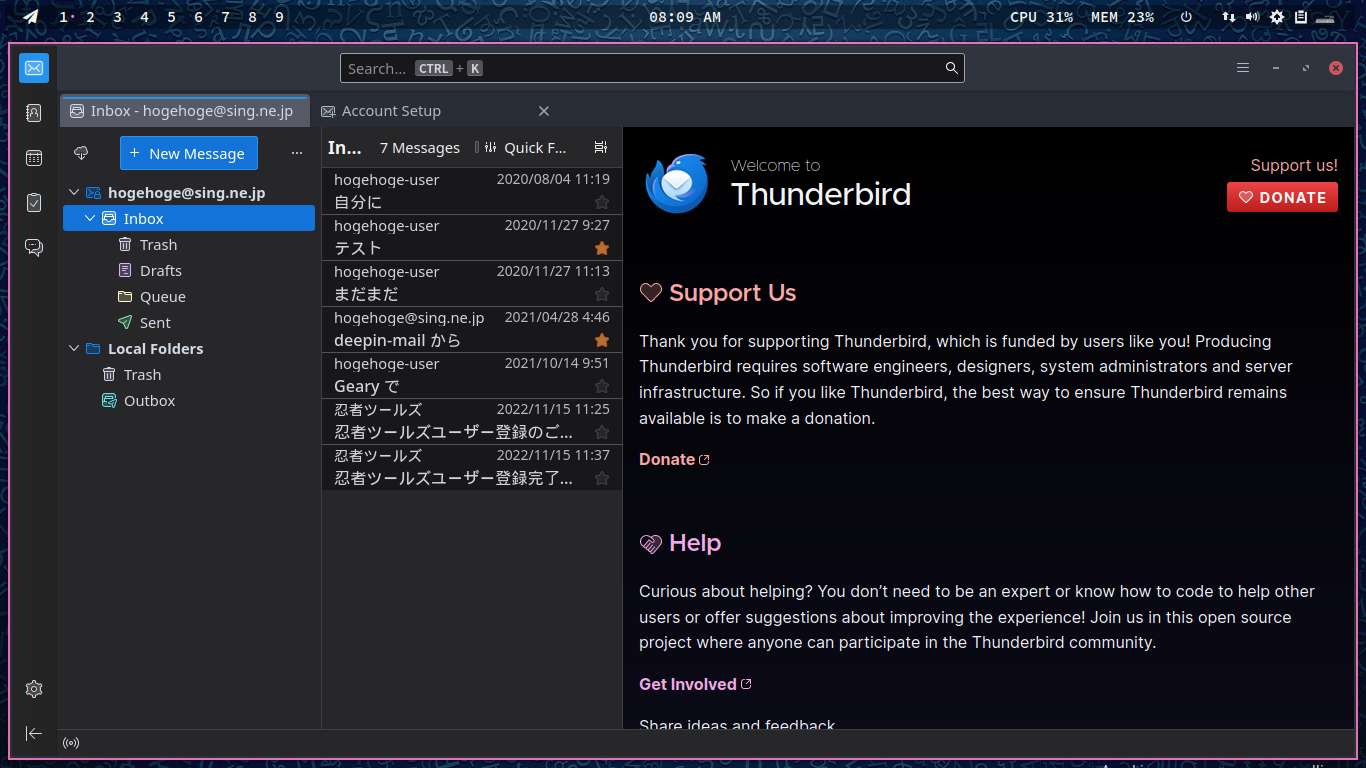Star the 忍者ツールズ message from 11:25
This screenshot has width=1366, height=768.
(x=602, y=432)
